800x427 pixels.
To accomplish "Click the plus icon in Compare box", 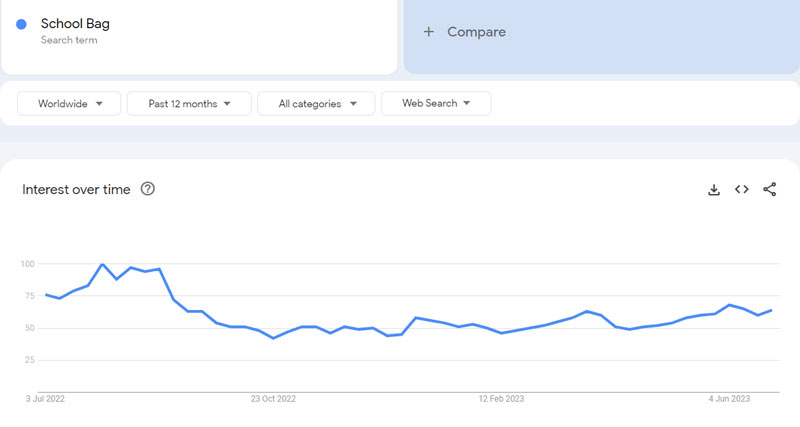I will [x=429, y=32].
